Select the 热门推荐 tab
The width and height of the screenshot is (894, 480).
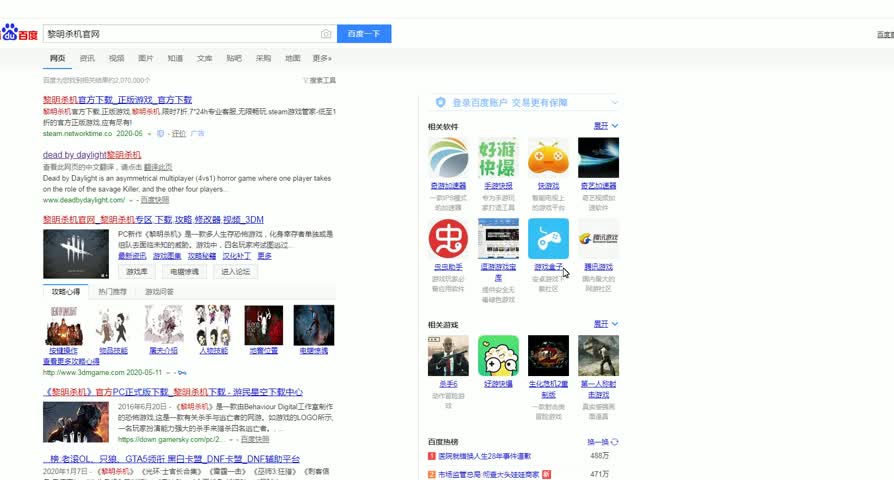tap(112, 291)
